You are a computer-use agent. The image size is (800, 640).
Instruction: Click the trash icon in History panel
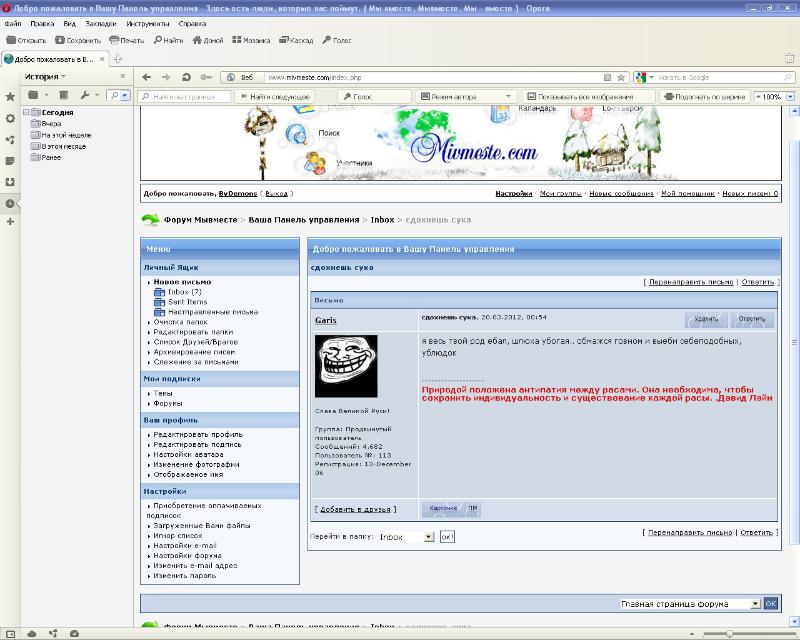point(62,95)
